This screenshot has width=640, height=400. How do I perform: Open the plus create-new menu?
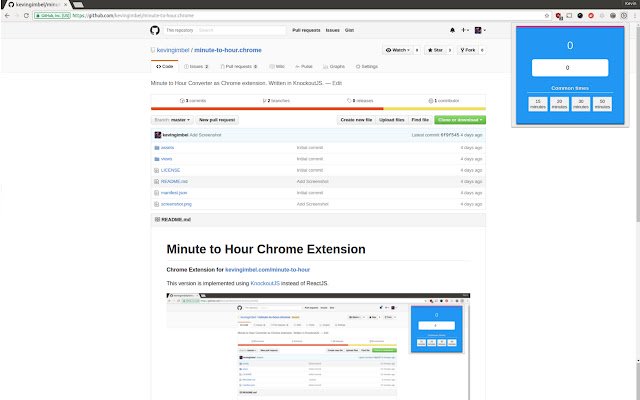465,30
